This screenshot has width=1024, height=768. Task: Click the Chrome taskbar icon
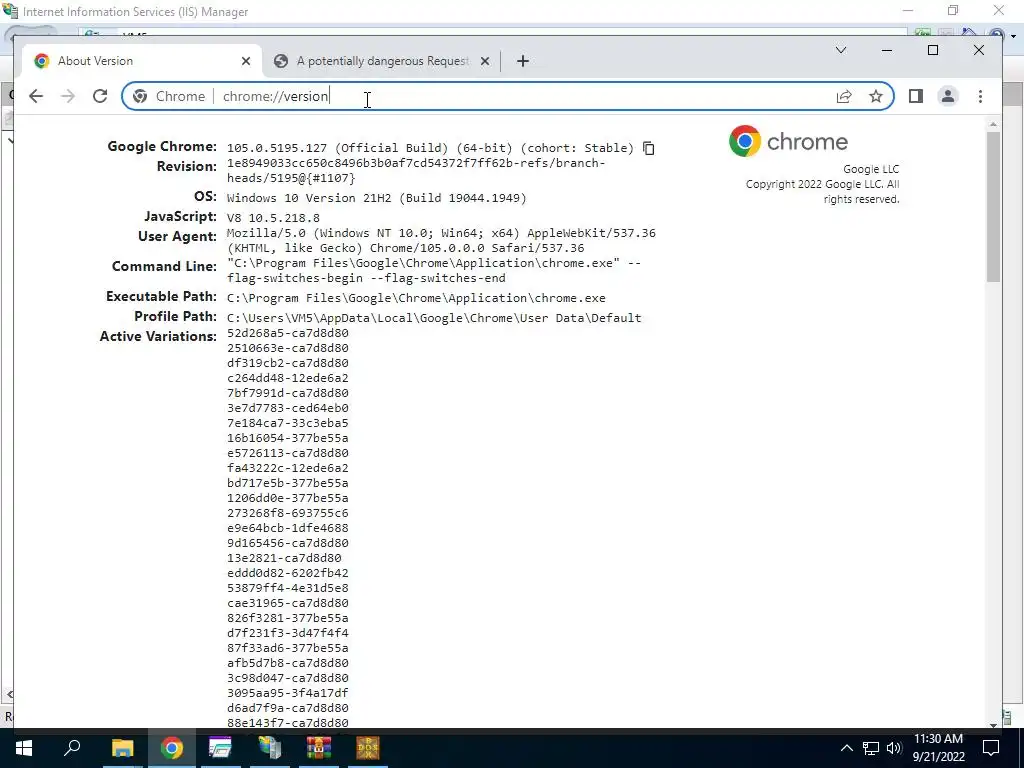point(172,748)
